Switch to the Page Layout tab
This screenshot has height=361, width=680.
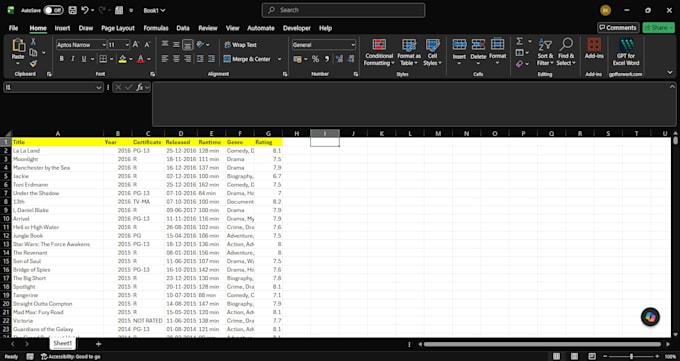(x=118, y=28)
